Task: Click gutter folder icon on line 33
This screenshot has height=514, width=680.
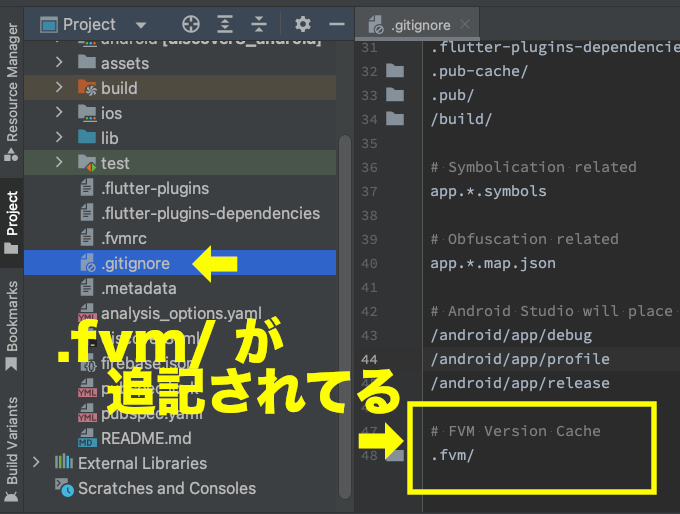Action: coord(395,94)
